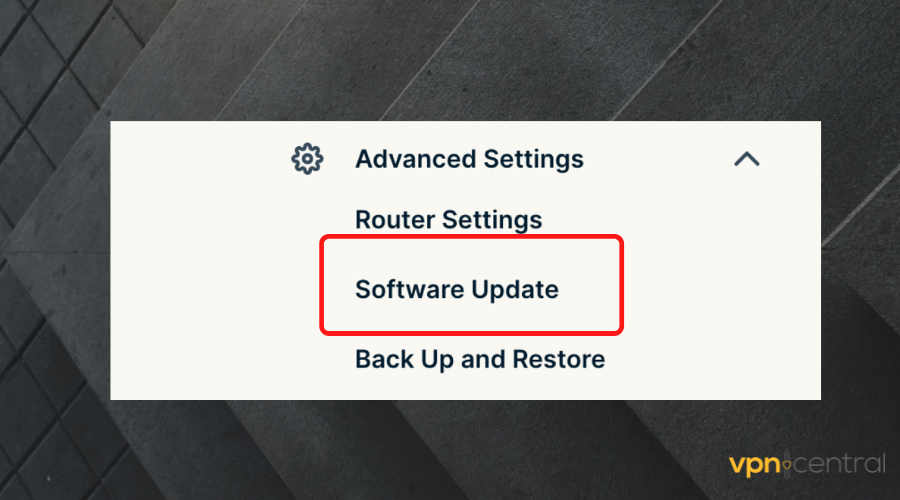
Task: Collapse Advanced Settings with the chevron arrow
Action: (x=747, y=159)
